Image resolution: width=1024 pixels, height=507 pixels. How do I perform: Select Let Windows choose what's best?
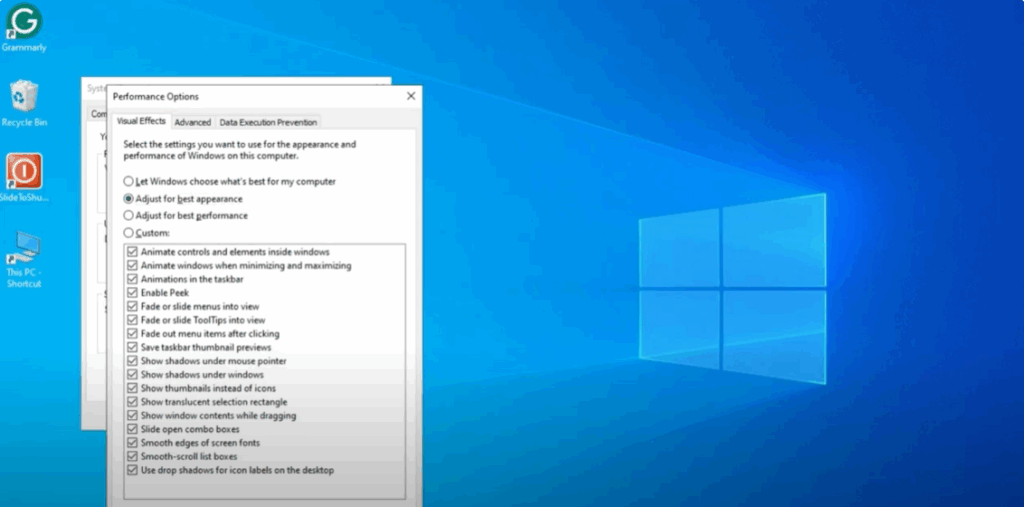[x=128, y=182]
